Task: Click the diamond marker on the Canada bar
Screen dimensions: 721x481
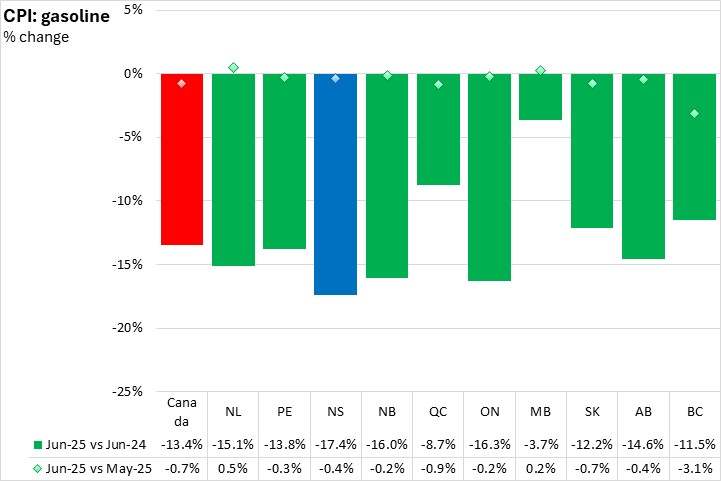Action: pyautogui.click(x=182, y=84)
